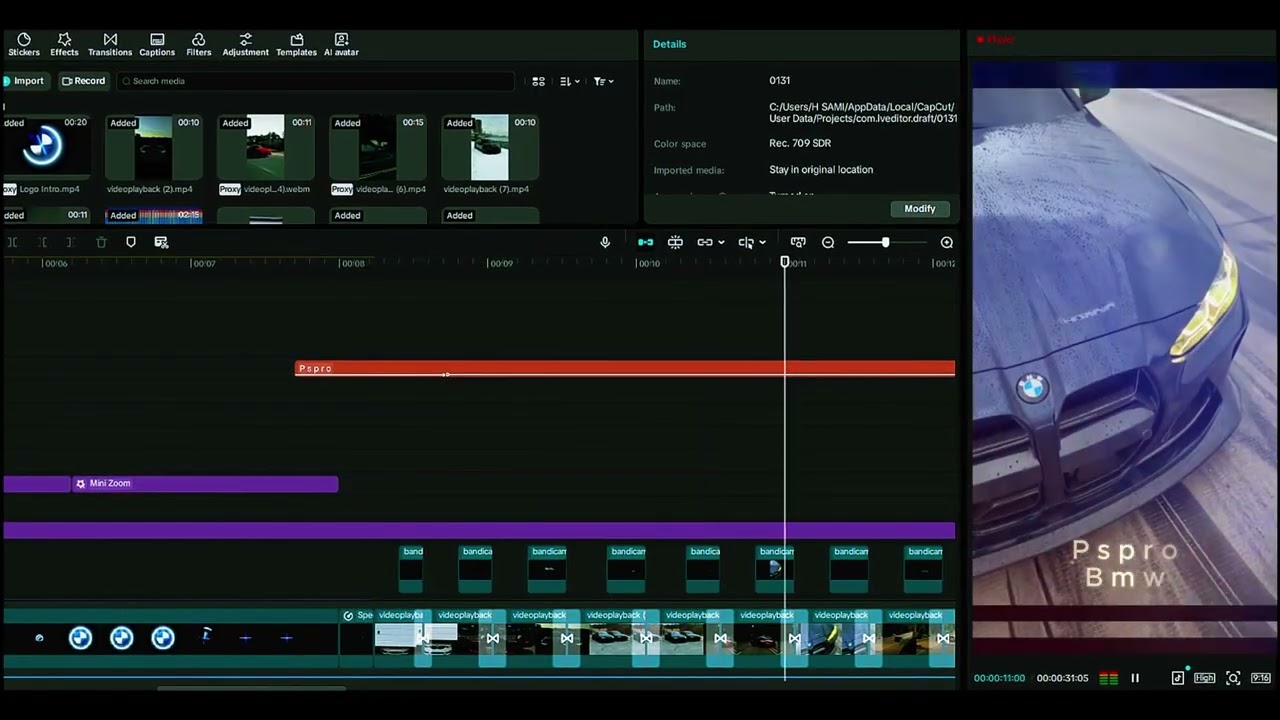Click the Modify button in Details

[919, 209]
